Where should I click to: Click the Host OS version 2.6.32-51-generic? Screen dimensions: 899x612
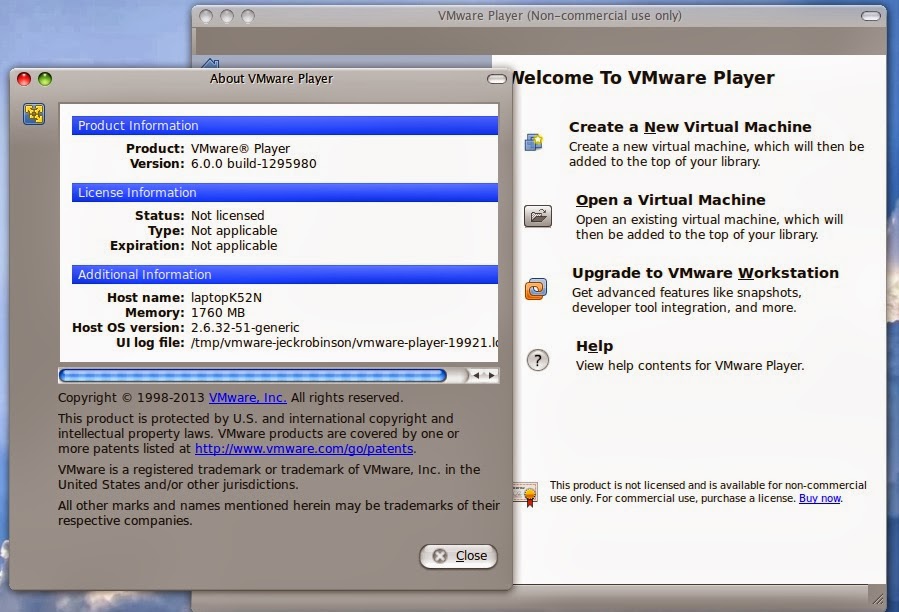(245, 328)
